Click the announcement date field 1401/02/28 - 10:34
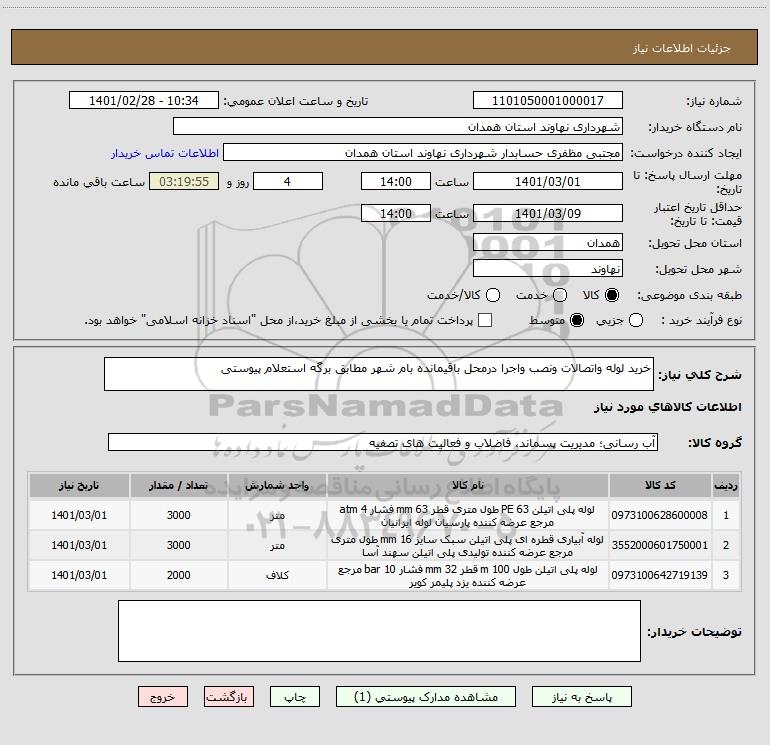770x745 pixels. click(144, 101)
